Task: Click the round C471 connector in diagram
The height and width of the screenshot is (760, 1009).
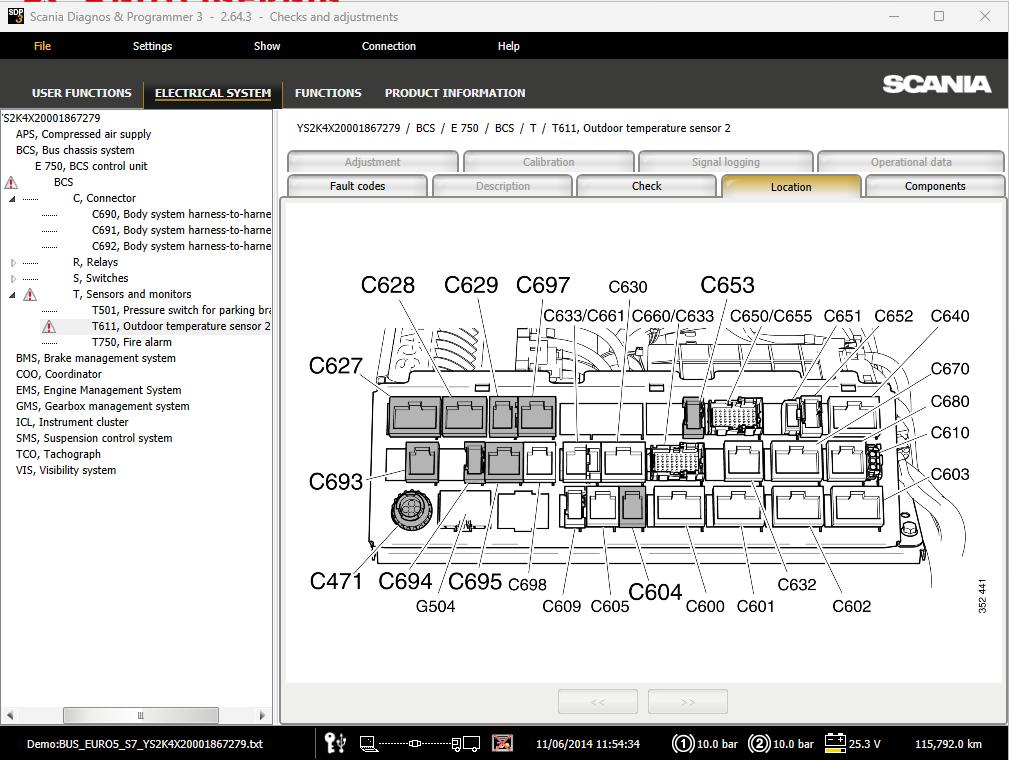Action: [x=409, y=510]
